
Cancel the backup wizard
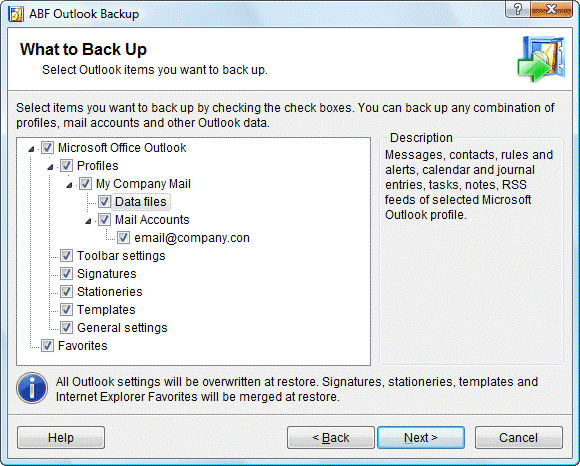tap(519, 438)
